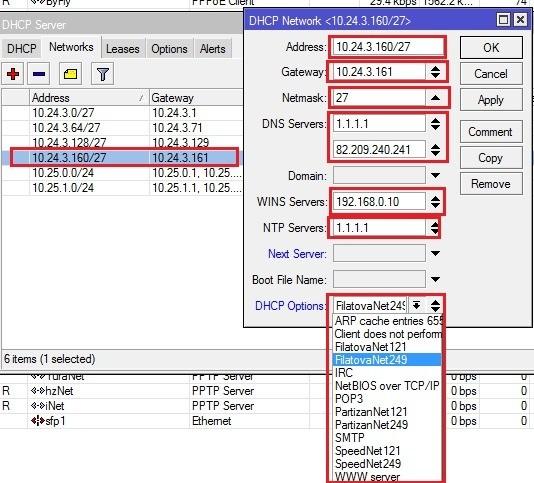
Task: Maximize the DHCP Network dialog window
Action: [x=503, y=20]
